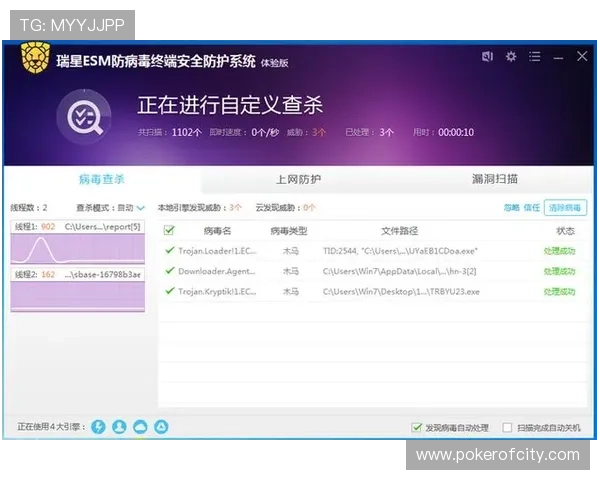The image size is (600, 480).
Task: Click the magnifier scan progress icon
Action: click(85, 116)
